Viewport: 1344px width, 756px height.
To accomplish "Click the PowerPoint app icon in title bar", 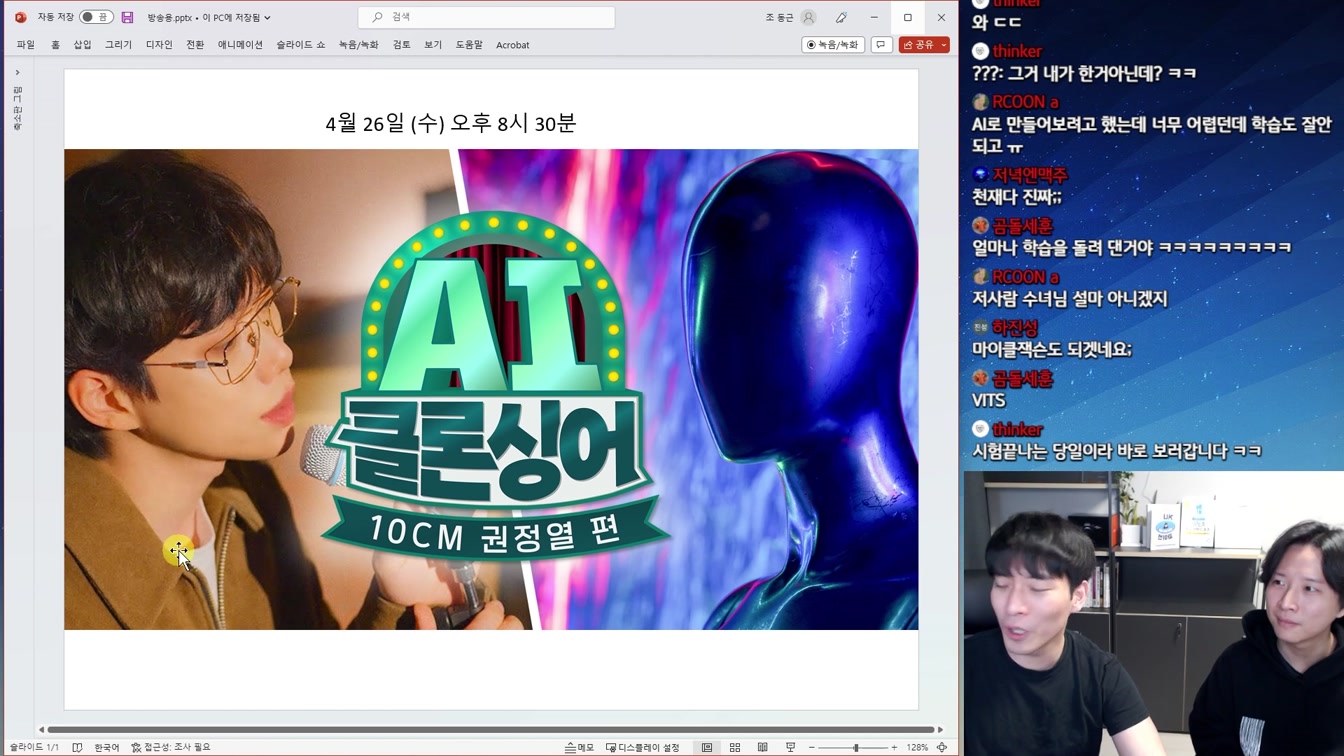I will coord(20,17).
